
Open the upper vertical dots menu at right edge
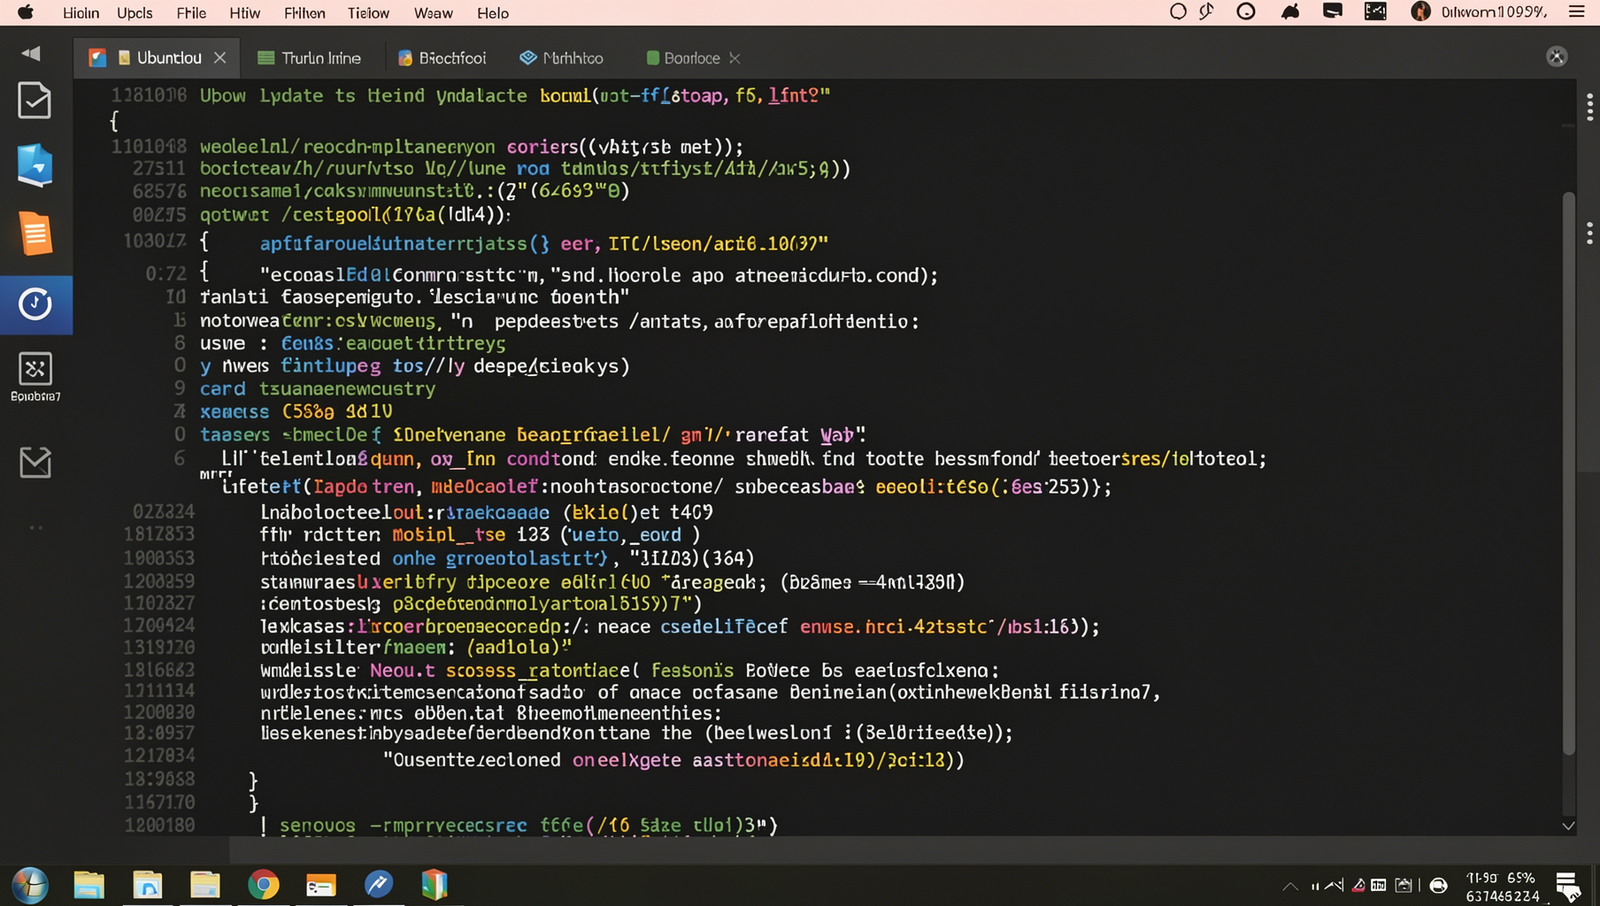tap(1589, 107)
